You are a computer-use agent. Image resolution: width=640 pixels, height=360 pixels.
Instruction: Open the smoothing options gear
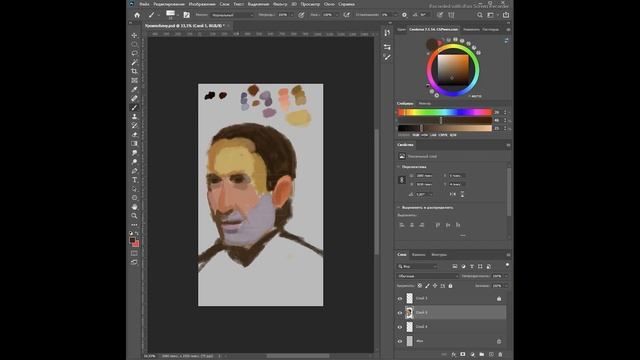[404, 15]
